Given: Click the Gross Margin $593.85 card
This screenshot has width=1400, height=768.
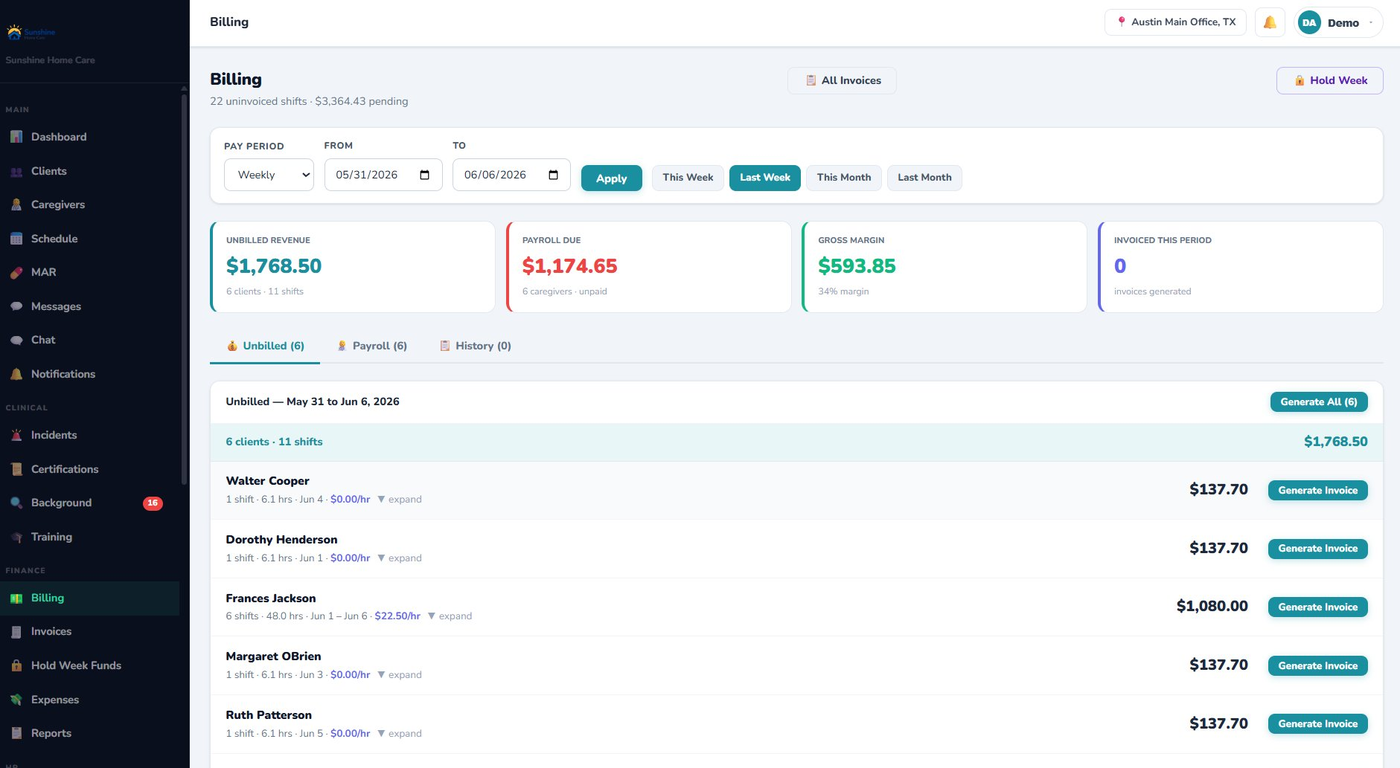Looking at the screenshot, I should (x=944, y=267).
